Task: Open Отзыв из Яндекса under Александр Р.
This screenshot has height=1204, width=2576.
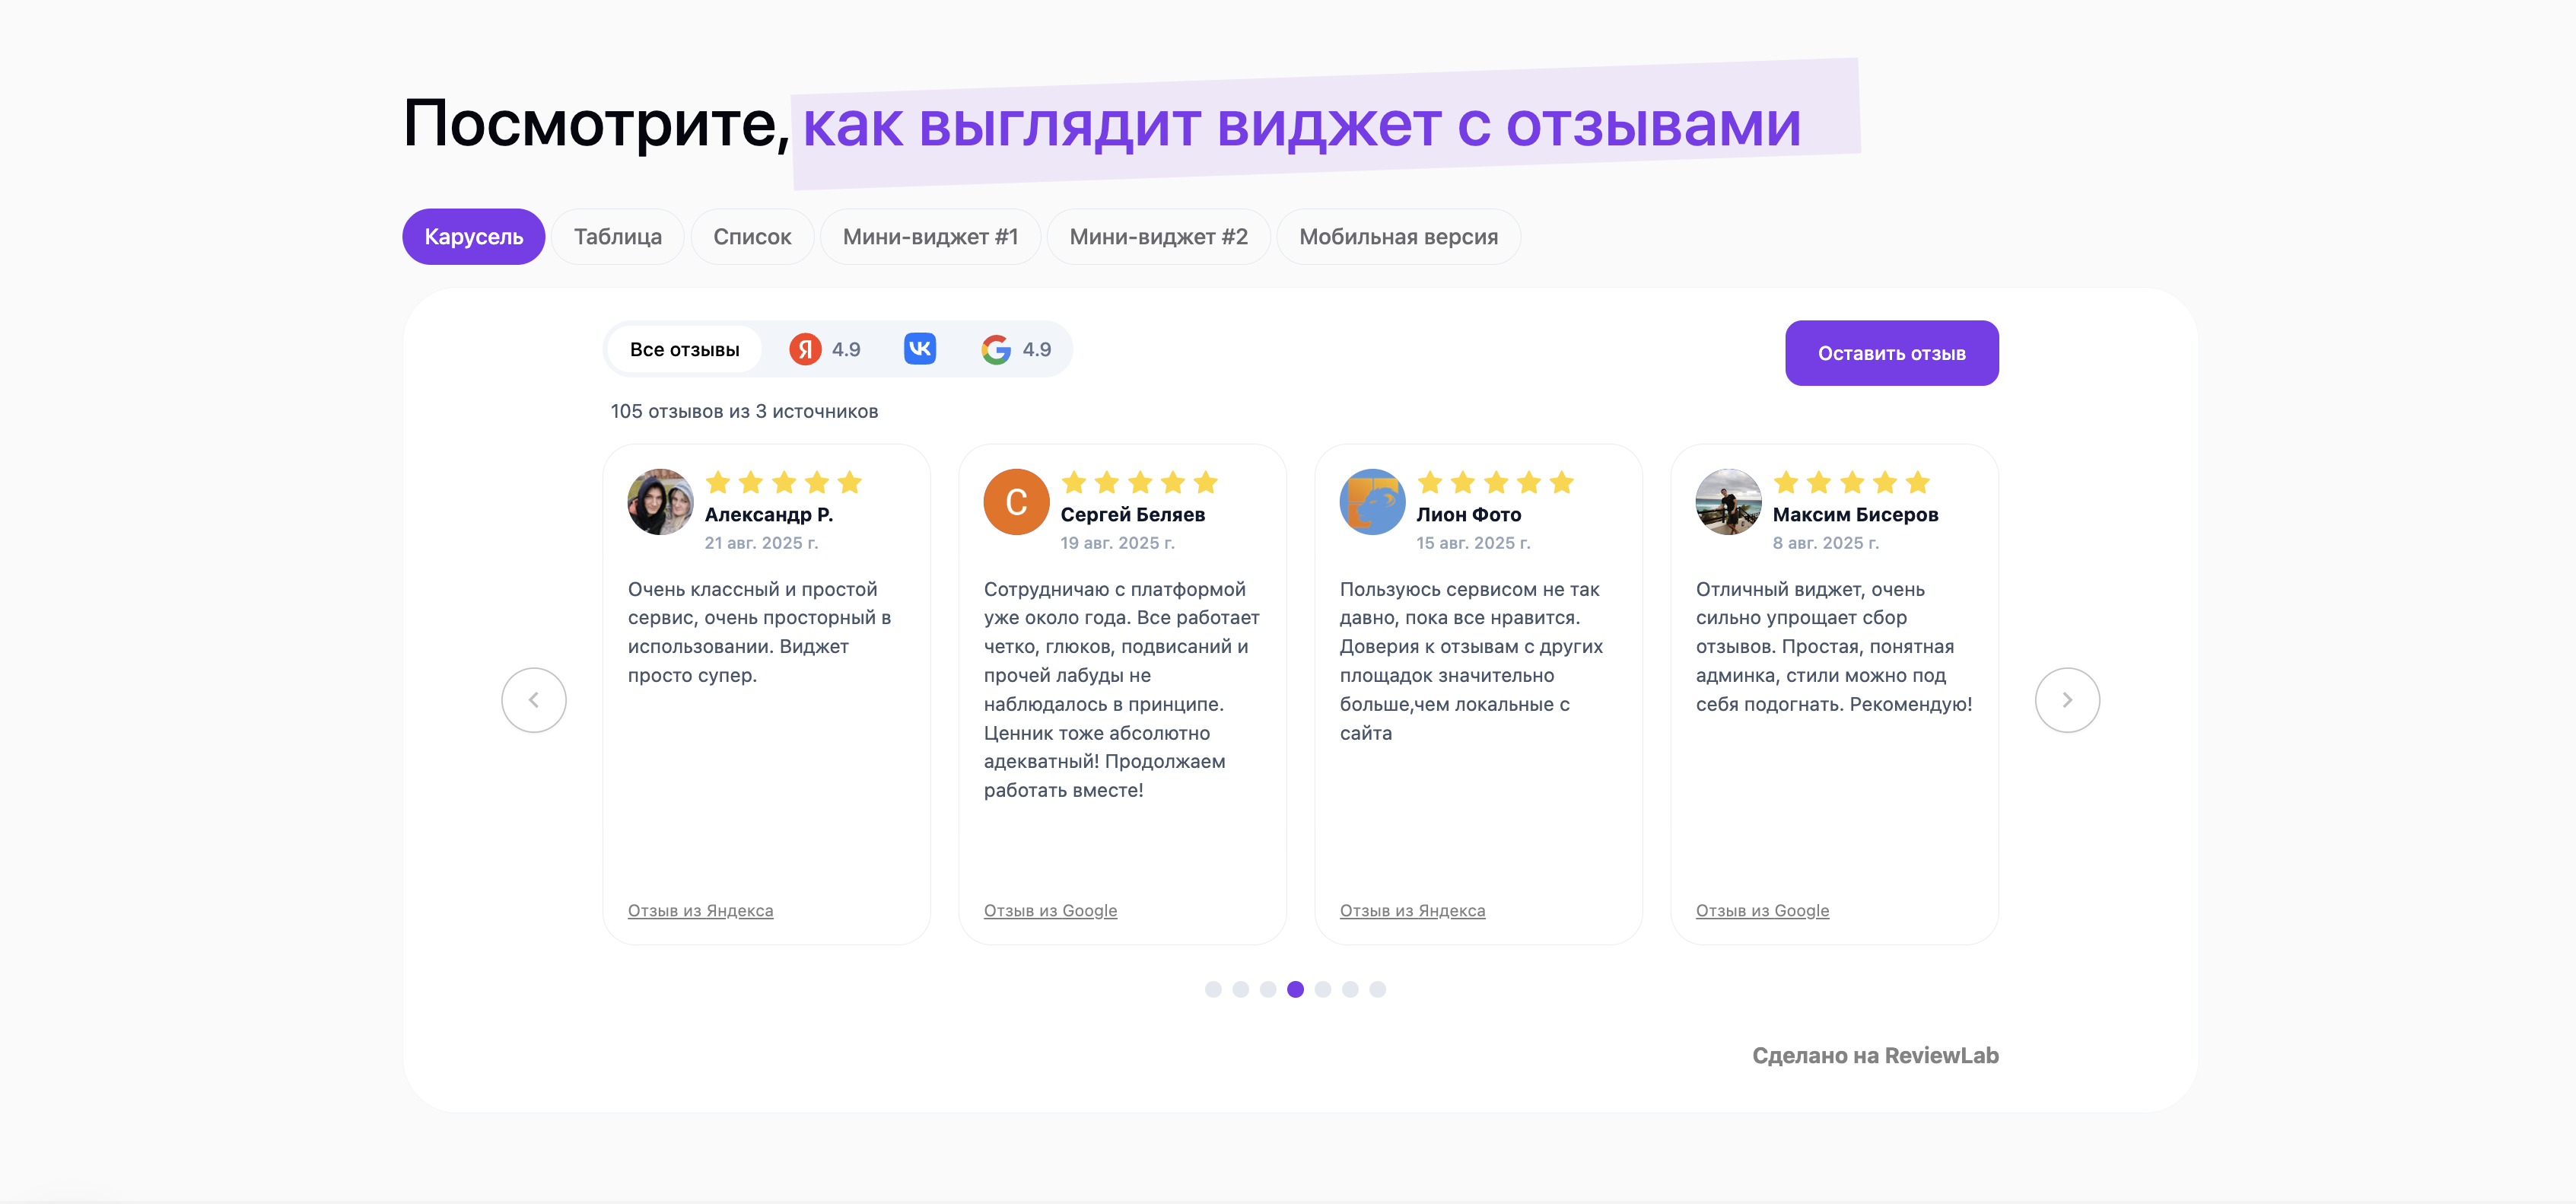Action: (701, 910)
